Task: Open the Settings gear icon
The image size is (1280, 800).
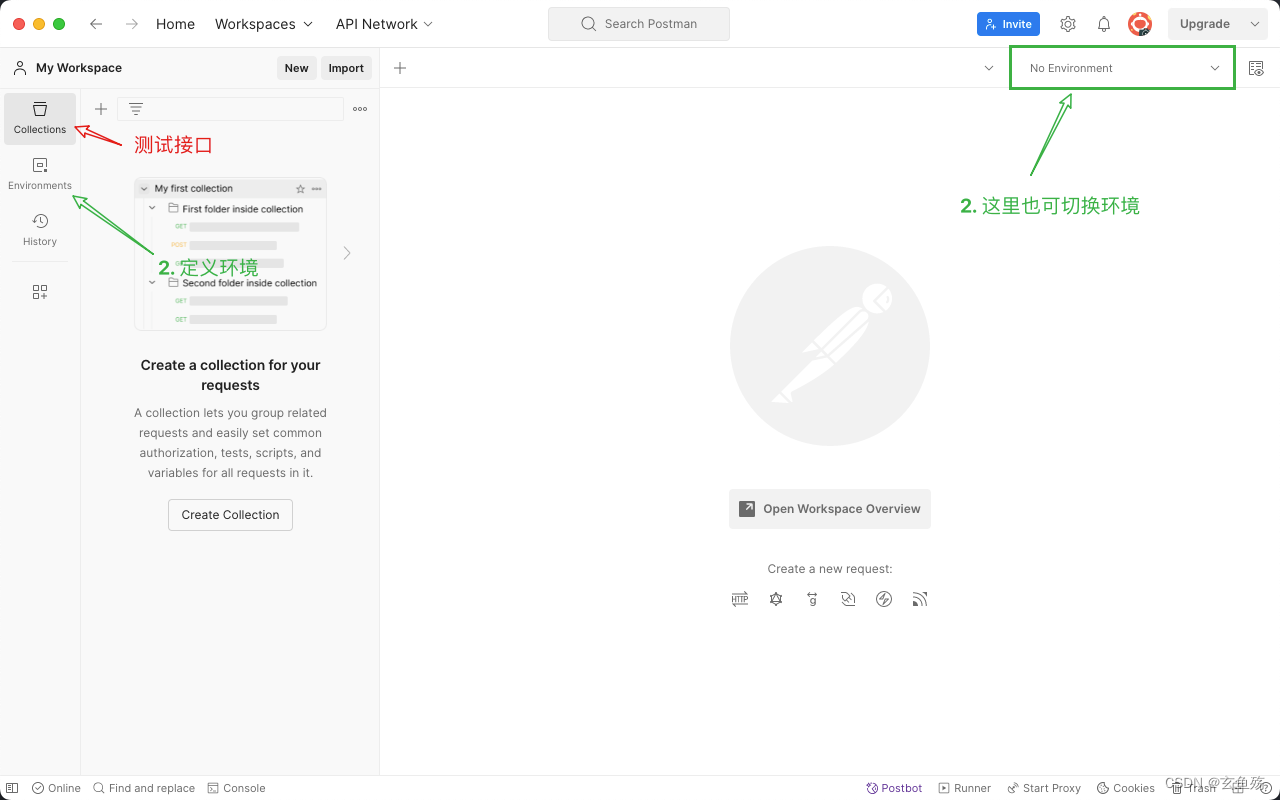Action: 1068,24
